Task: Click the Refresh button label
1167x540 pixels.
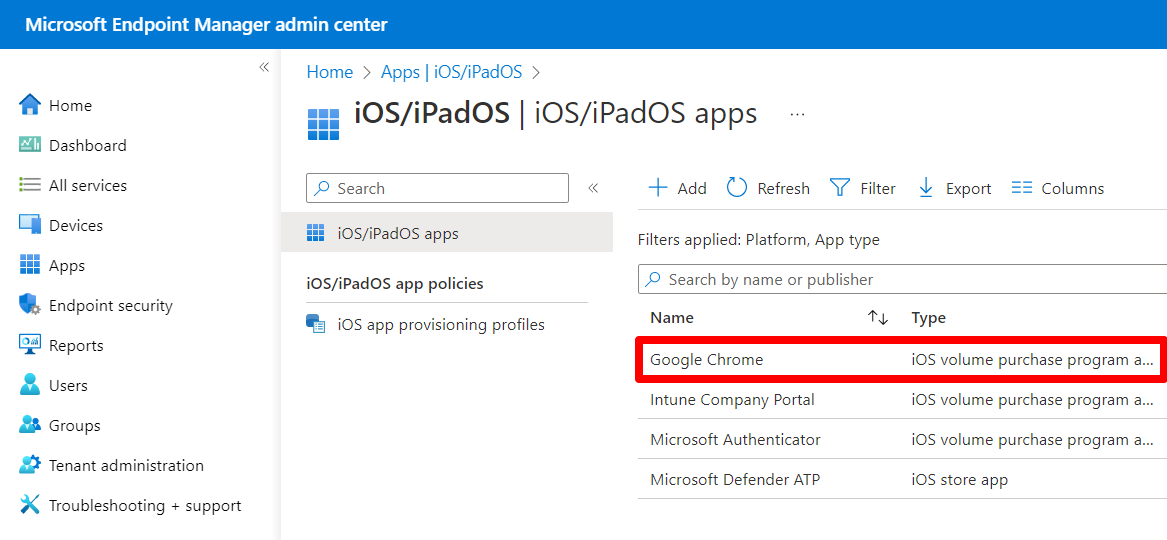Action: [x=784, y=189]
